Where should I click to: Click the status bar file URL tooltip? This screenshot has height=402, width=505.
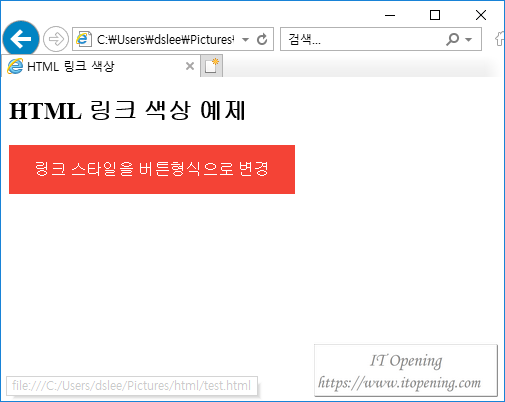coord(132,386)
